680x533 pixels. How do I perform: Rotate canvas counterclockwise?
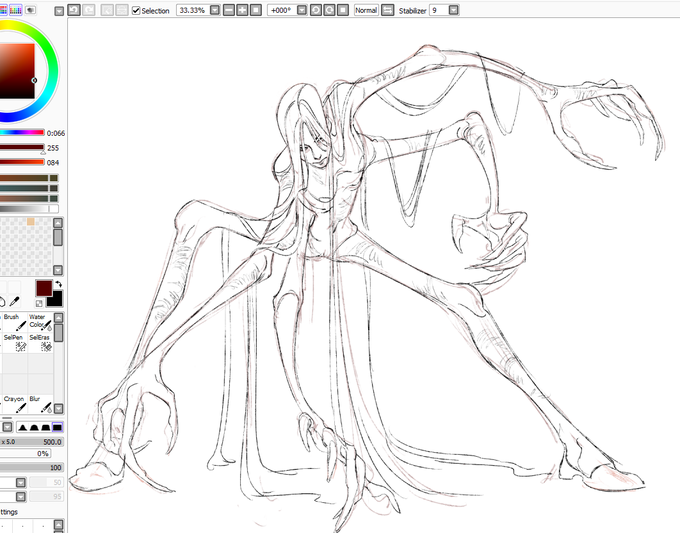[x=316, y=10]
